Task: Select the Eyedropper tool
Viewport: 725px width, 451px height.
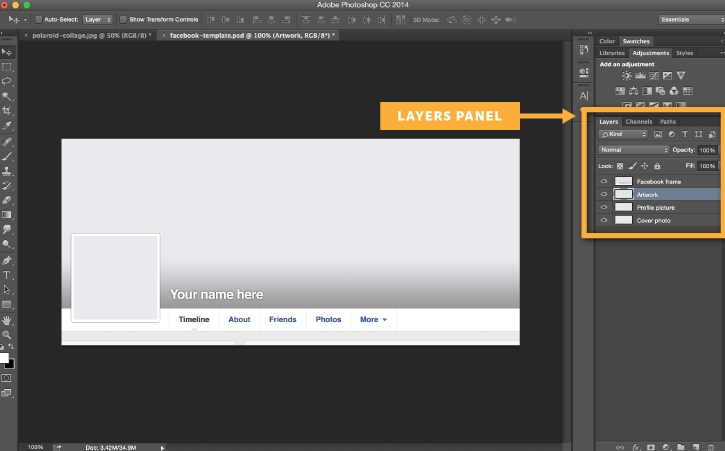Action: 7,126
